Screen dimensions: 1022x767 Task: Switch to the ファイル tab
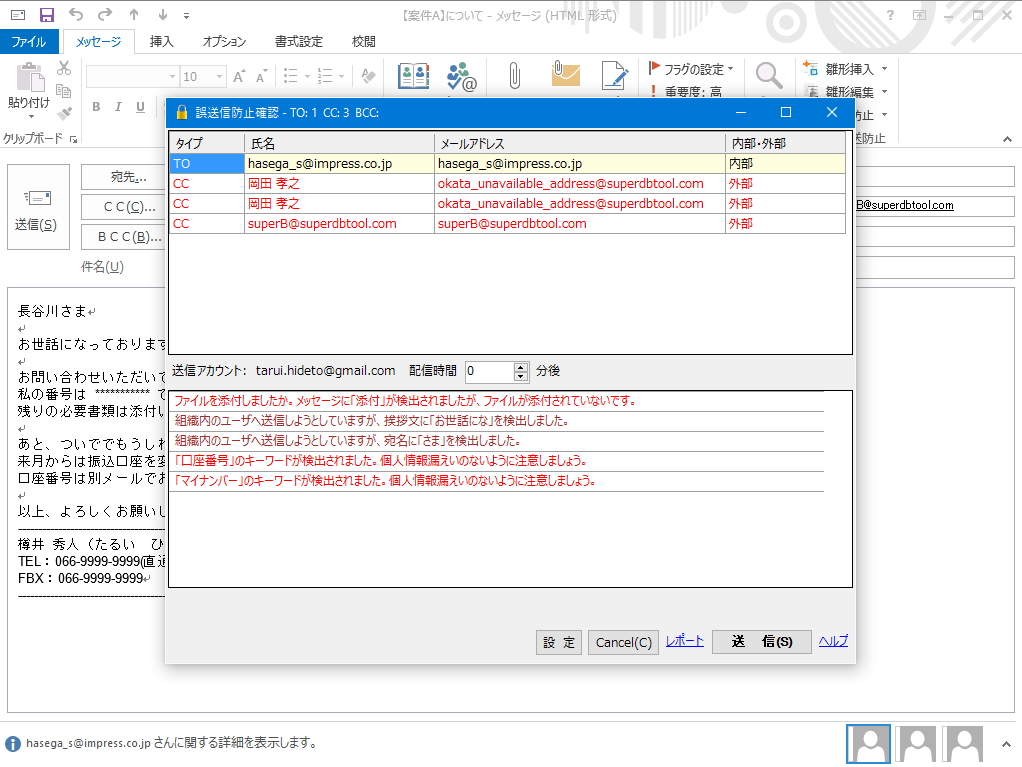(30, 41)
